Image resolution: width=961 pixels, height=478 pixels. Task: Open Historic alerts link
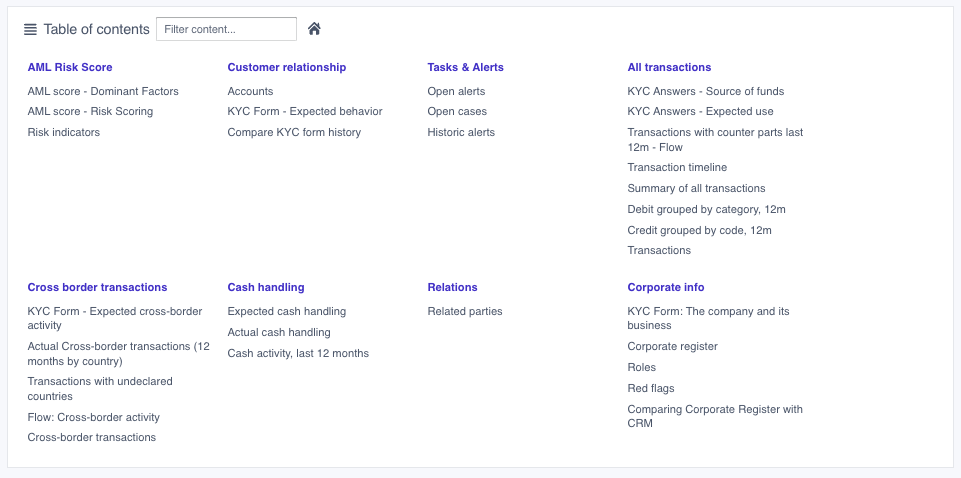coord(461,132)
